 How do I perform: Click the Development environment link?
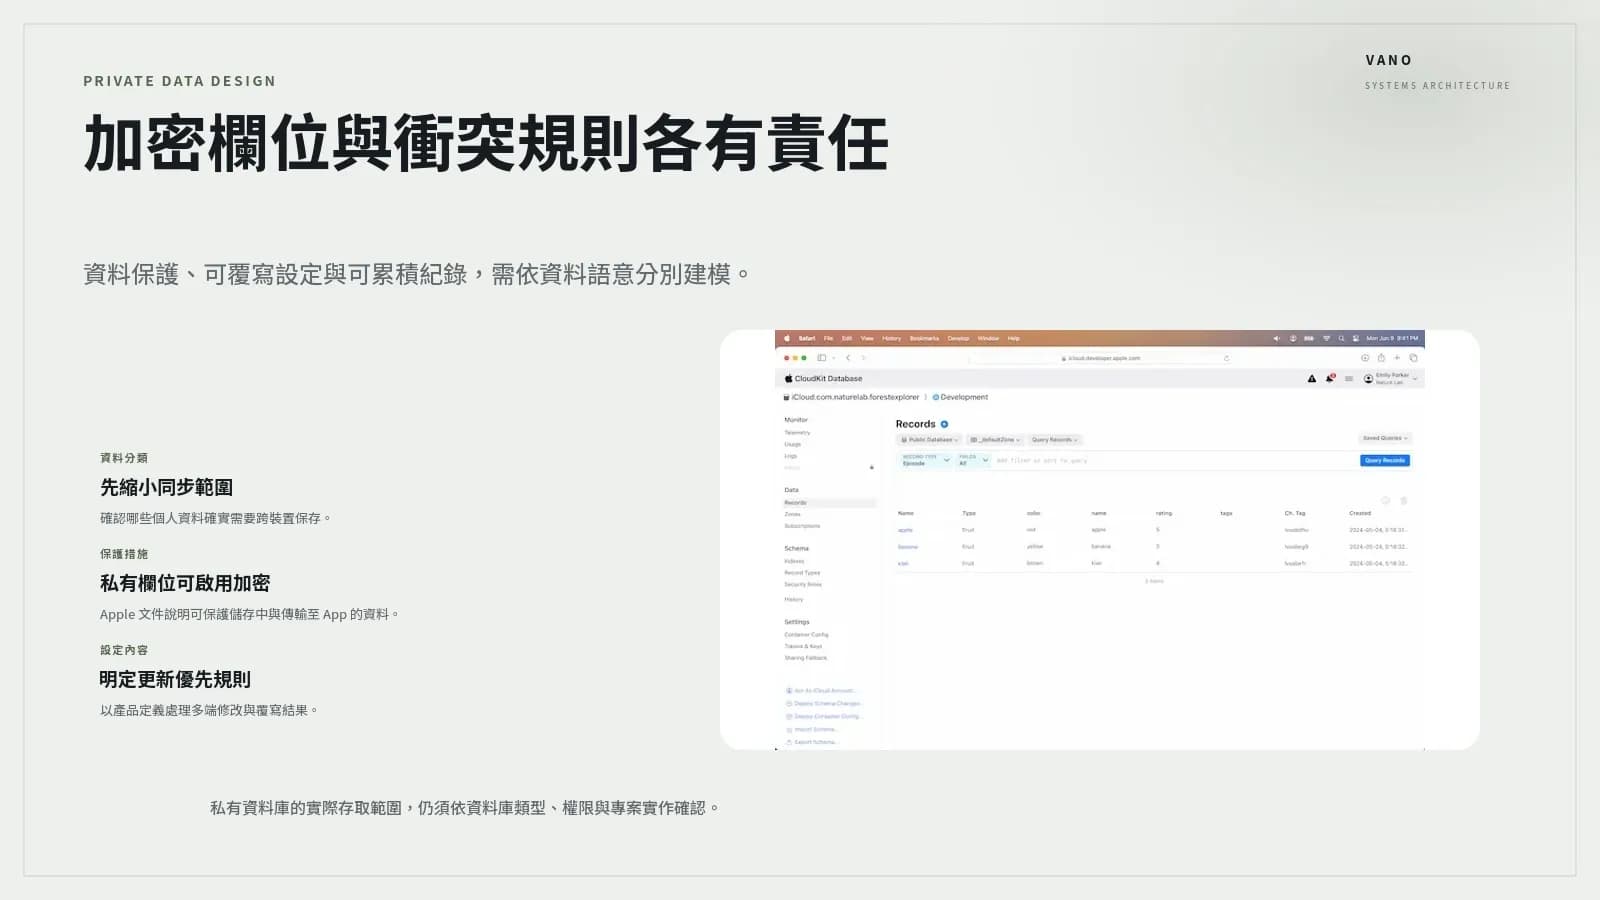960,397
